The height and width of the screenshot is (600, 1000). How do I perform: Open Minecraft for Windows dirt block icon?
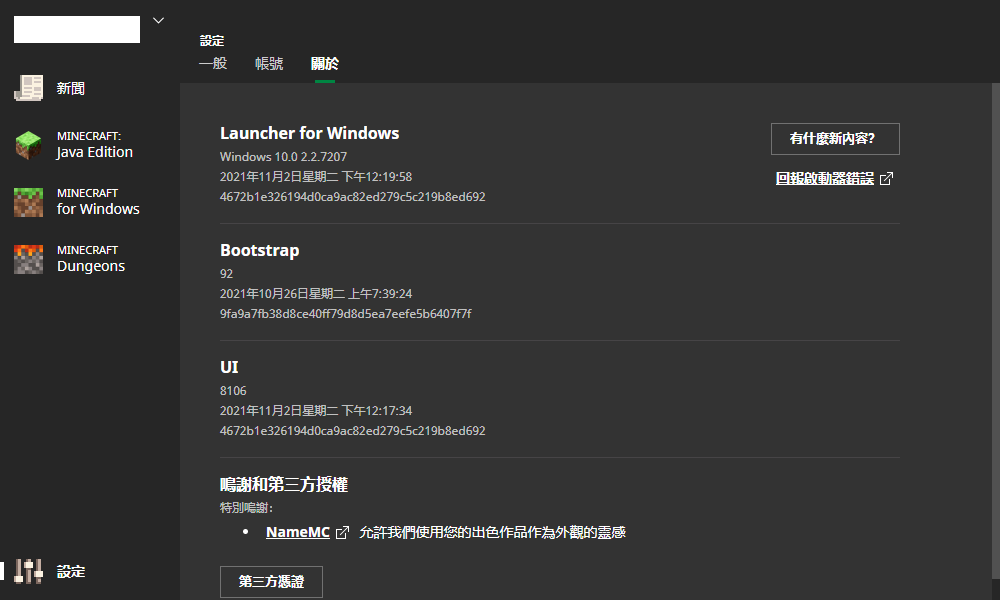coord(29,202)
